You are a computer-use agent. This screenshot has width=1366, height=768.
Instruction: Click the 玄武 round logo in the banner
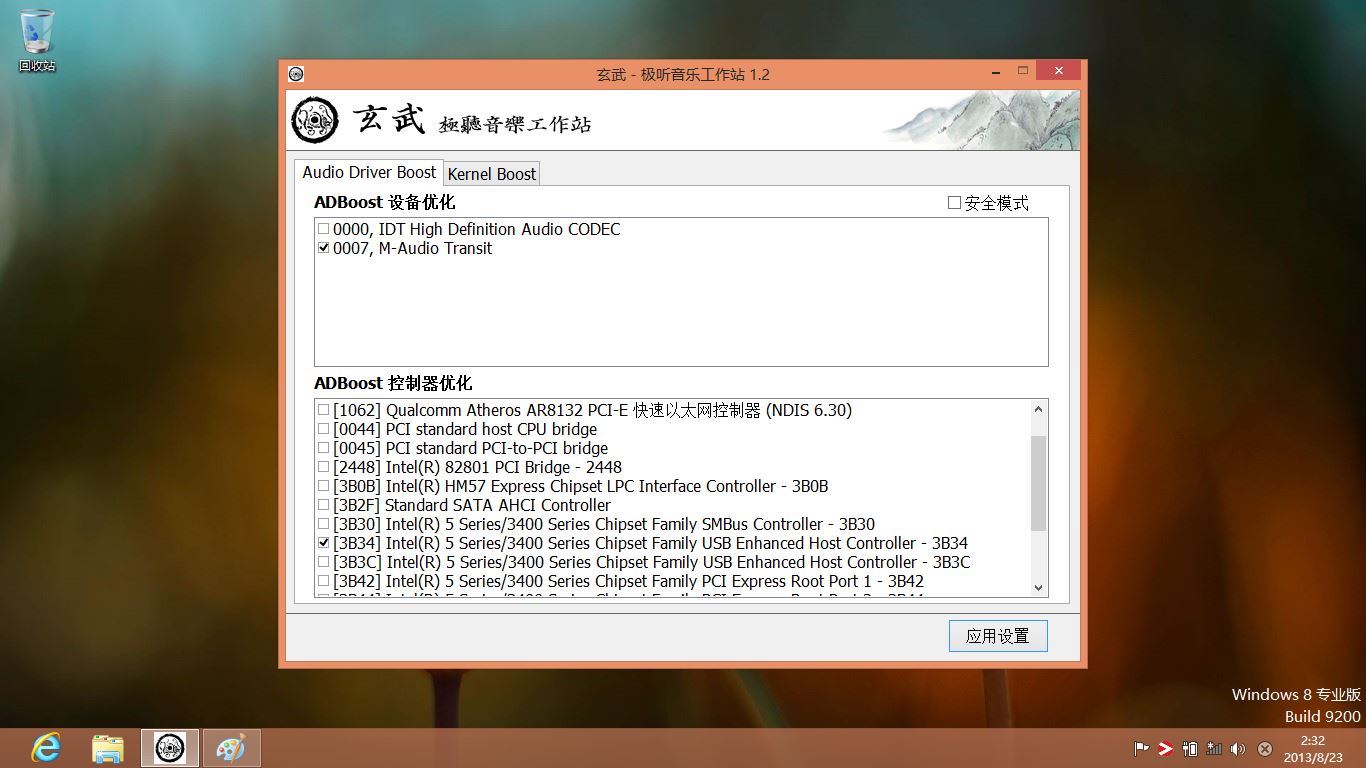pos(315,121)
